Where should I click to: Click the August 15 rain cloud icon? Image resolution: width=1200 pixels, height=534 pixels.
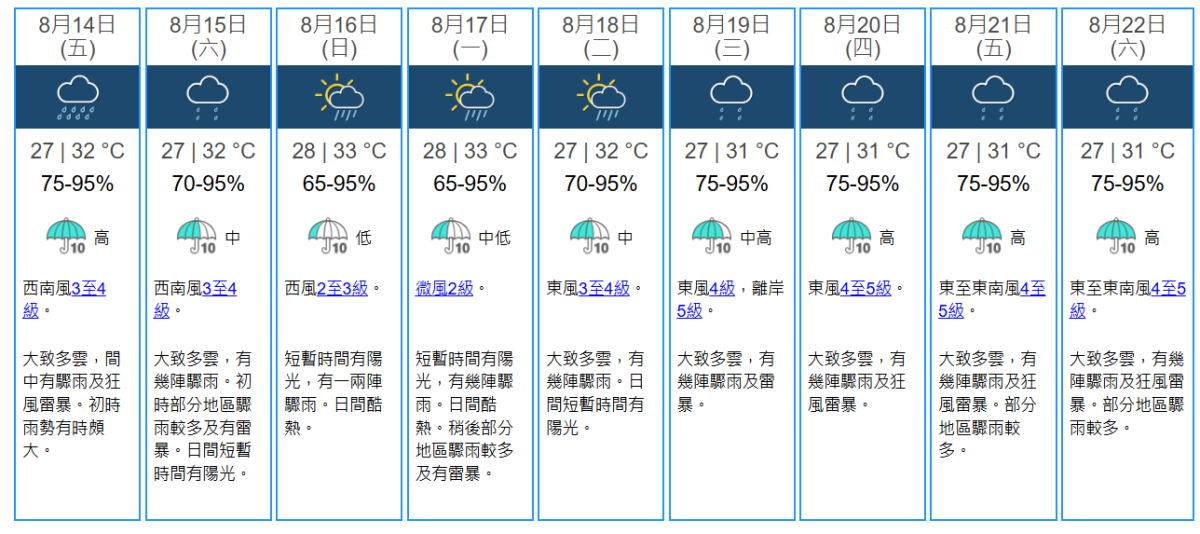click(x=208, y=97)
